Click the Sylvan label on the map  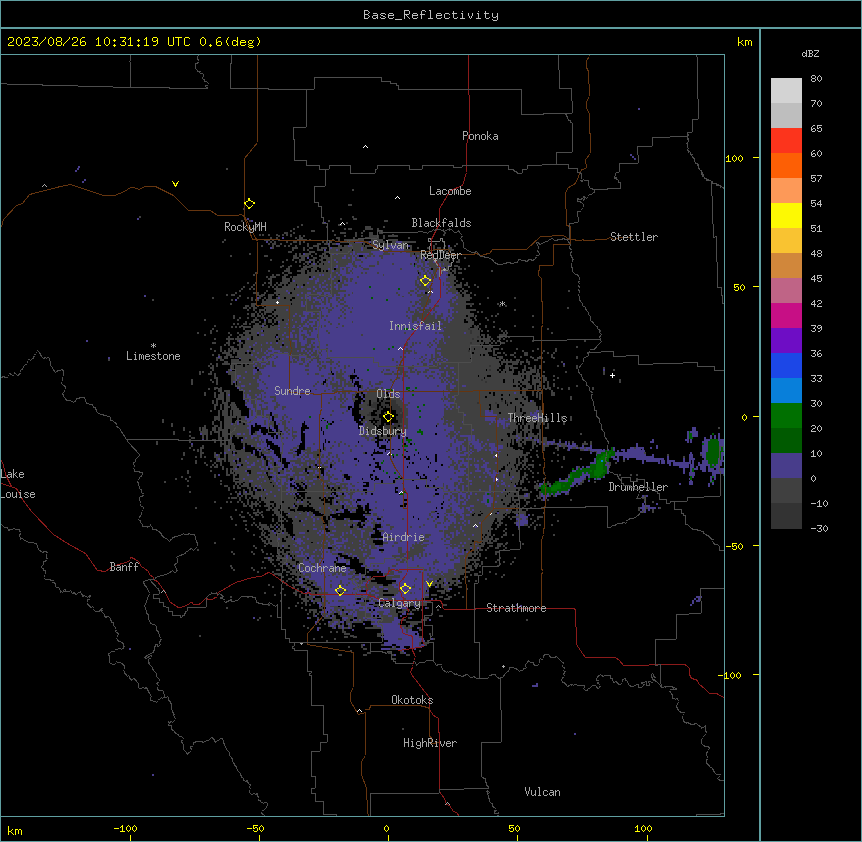[x=390, y=245]
